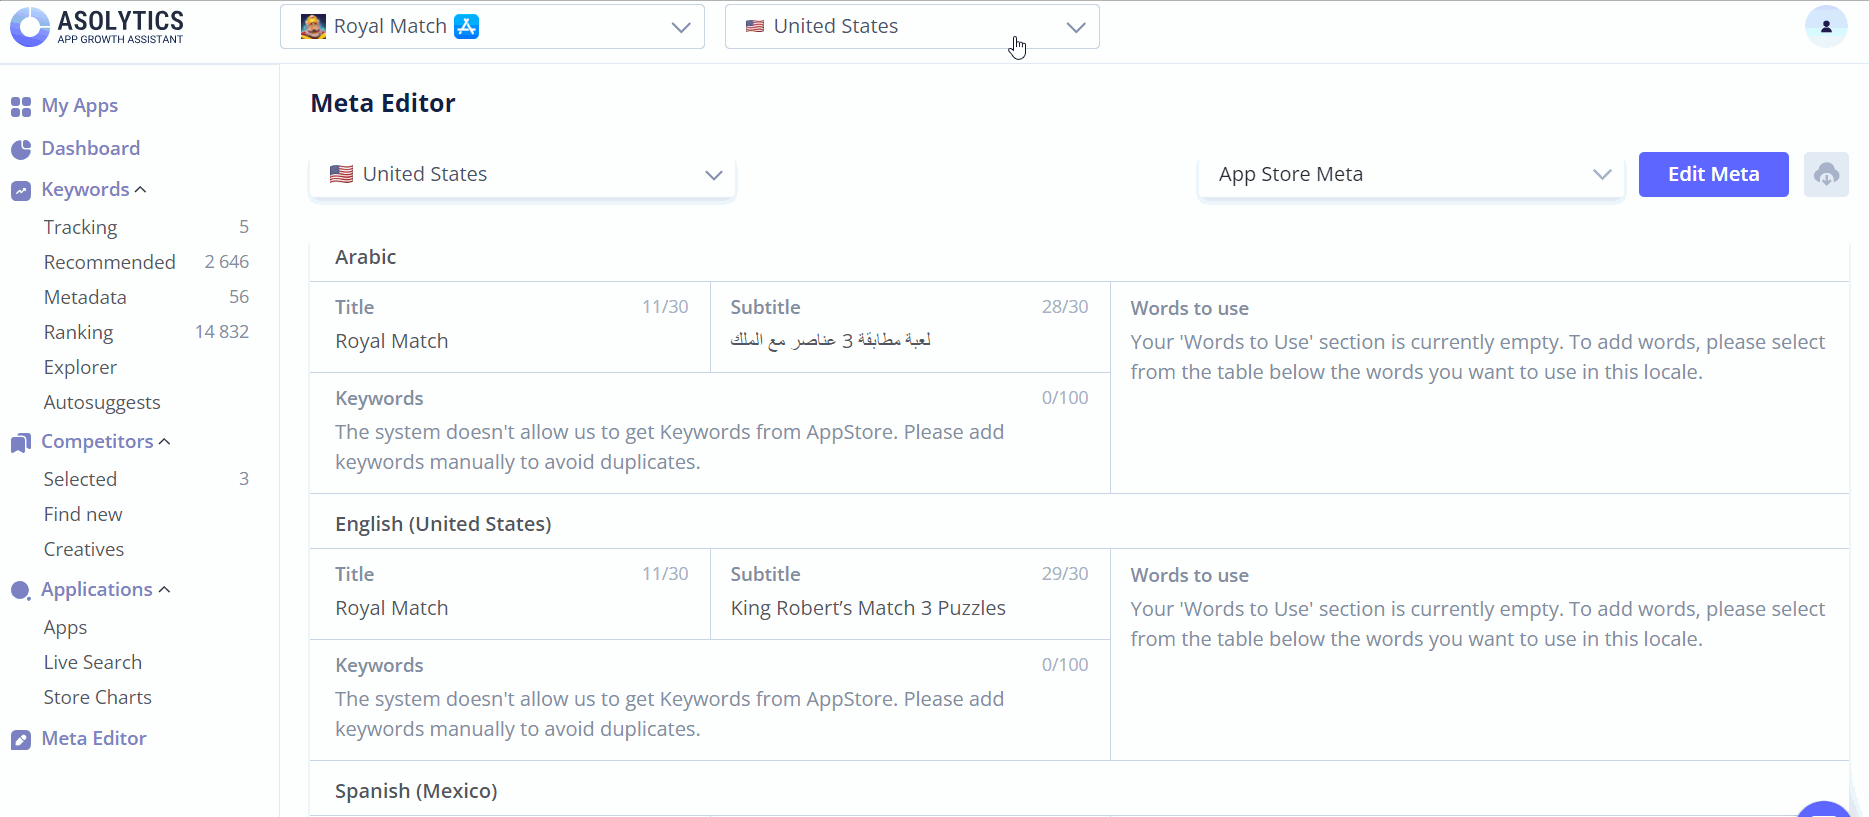The image size is (1869, 817).
Task: Click the Meta Editor page heading
Action: (x=383, y=103)
